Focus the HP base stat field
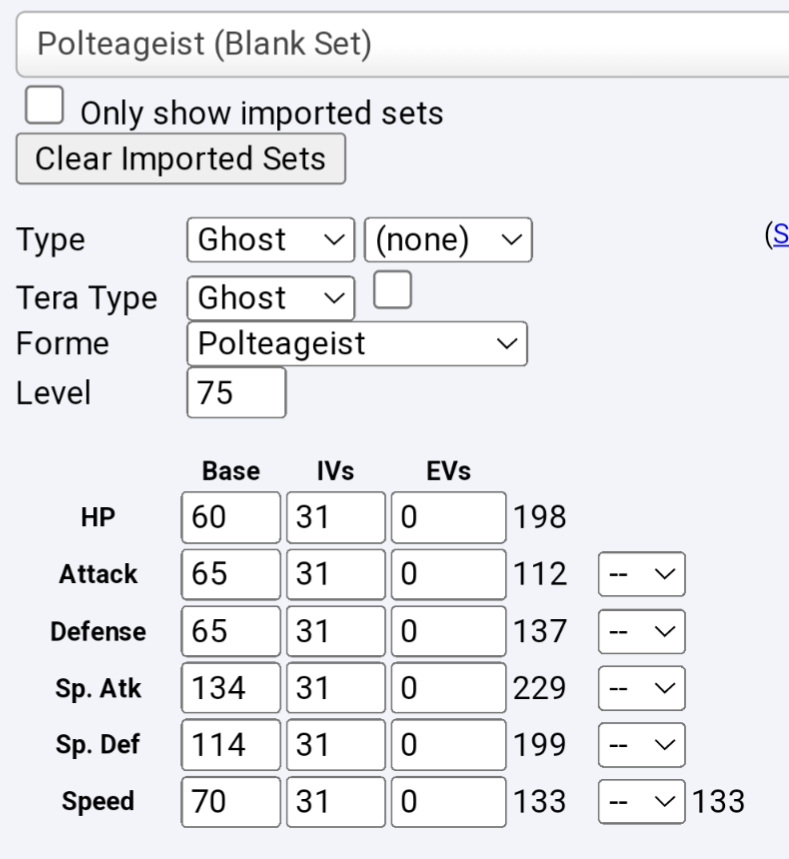 tap(231, 517)
